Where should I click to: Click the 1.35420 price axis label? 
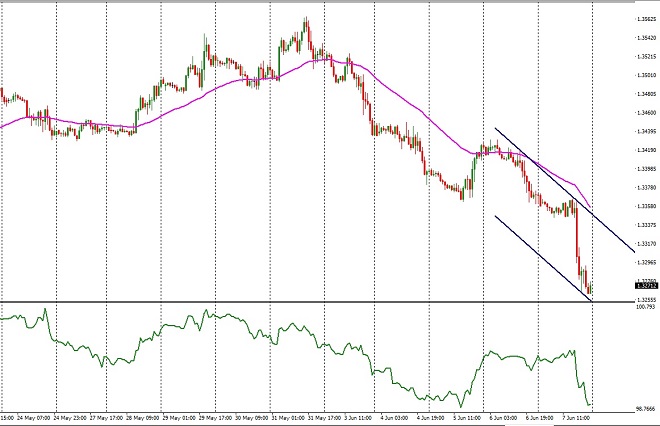pos(647,38)
